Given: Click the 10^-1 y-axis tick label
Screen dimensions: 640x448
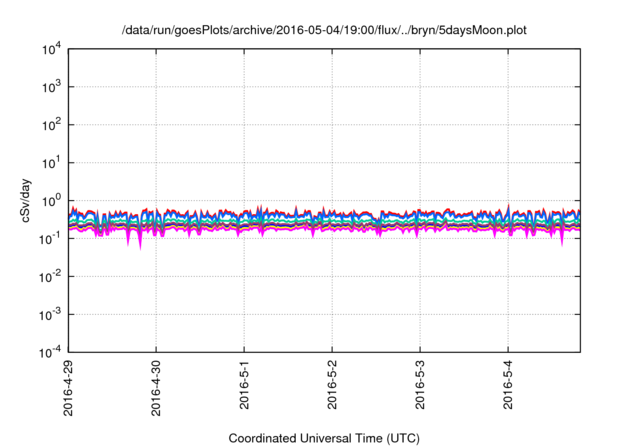Looking at the screenshot, I should coord(50,239).
